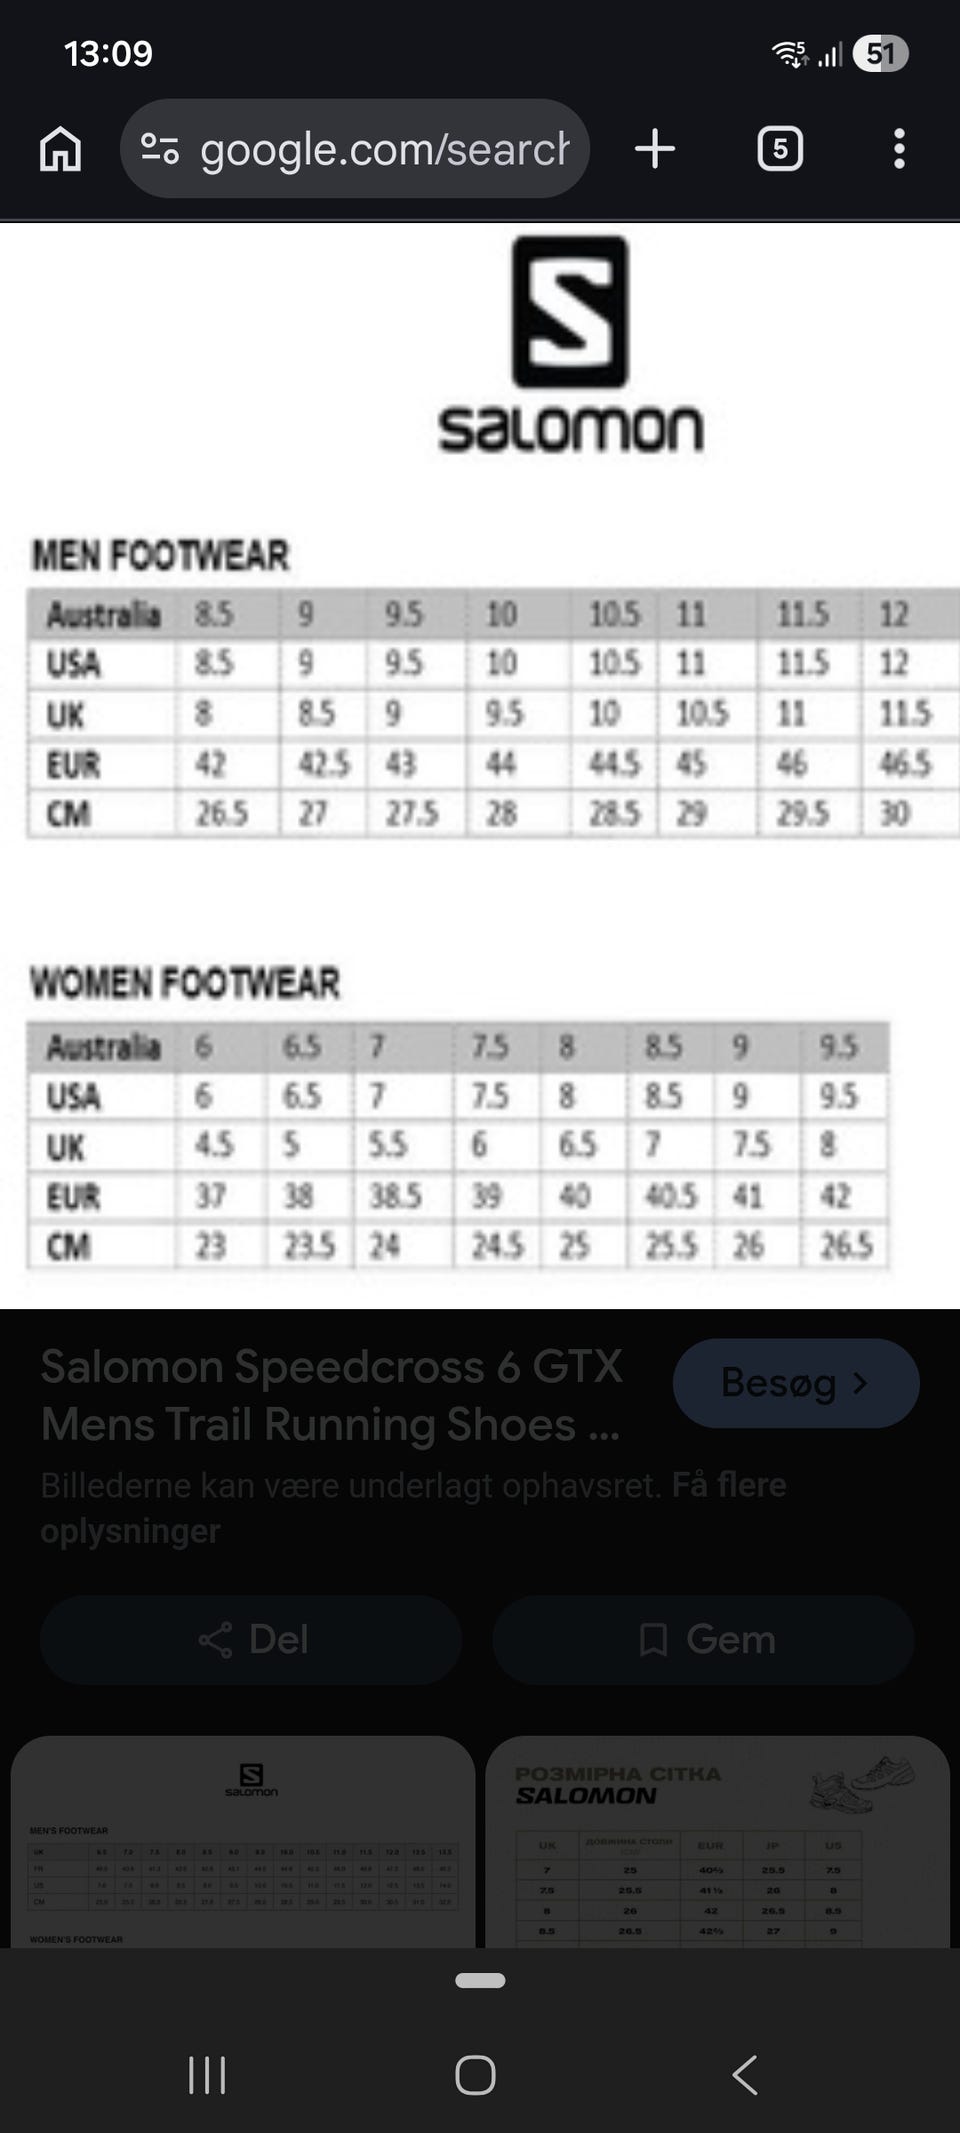Image resolution: width=960 pixels, height=2133 pixels.
Task: Tap the battery indicator in status bar
Action: 880,53
